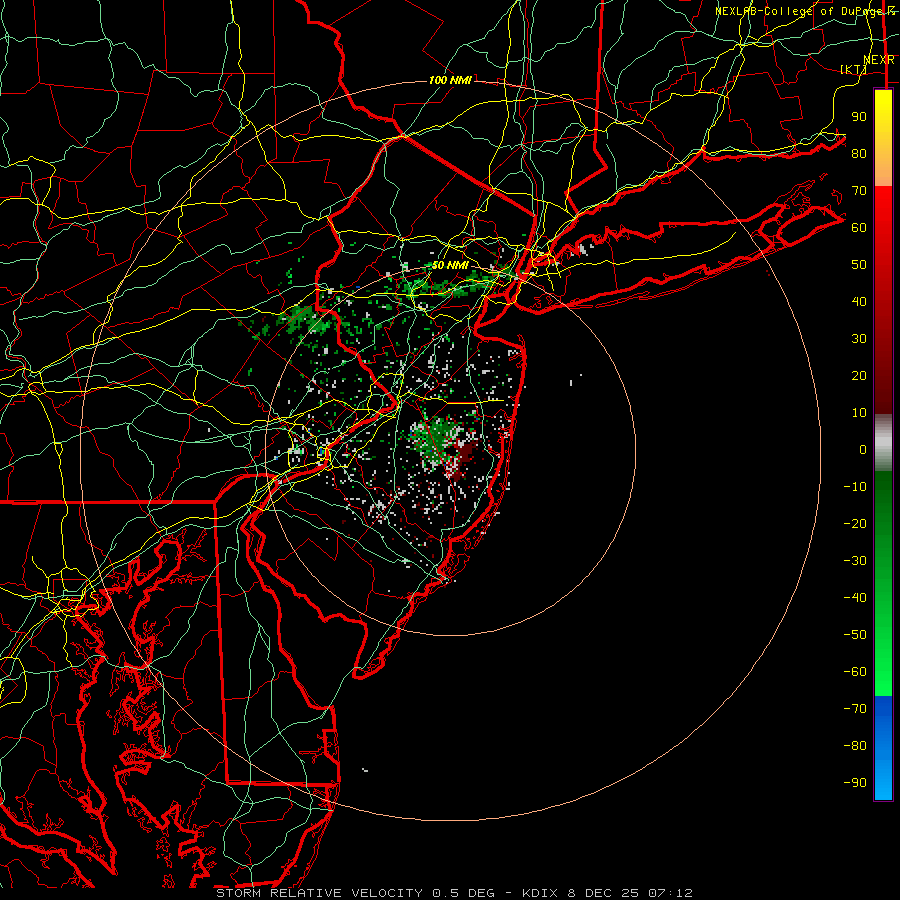Image resolution: width=900 pixels, height=900 pixels.
Task: Click the "80" velocity scale value
Action: 859,153
